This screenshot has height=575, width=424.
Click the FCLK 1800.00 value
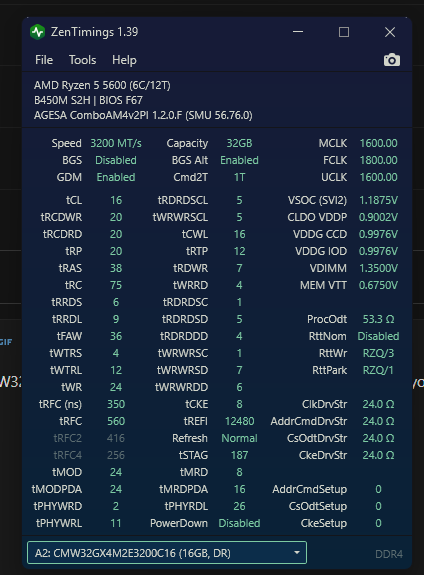(x=378, y=160)
